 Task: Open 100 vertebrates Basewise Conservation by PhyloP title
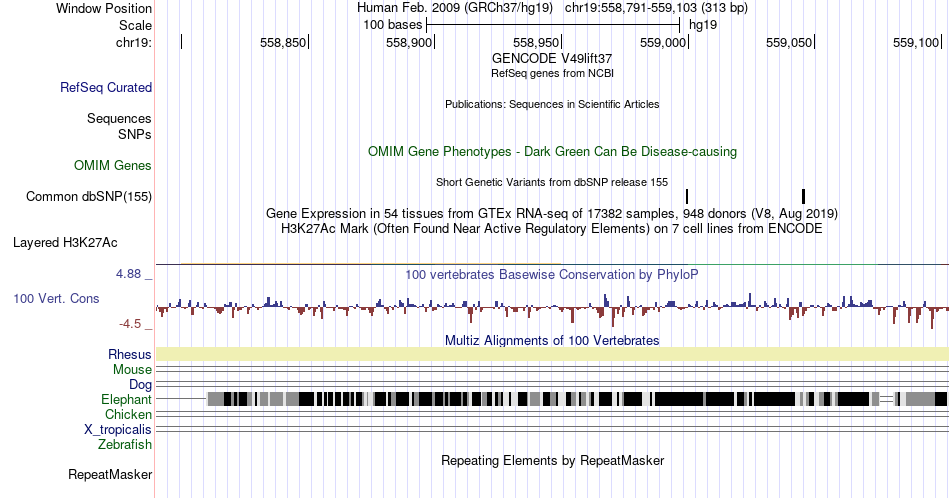click(x=552, y=274)
